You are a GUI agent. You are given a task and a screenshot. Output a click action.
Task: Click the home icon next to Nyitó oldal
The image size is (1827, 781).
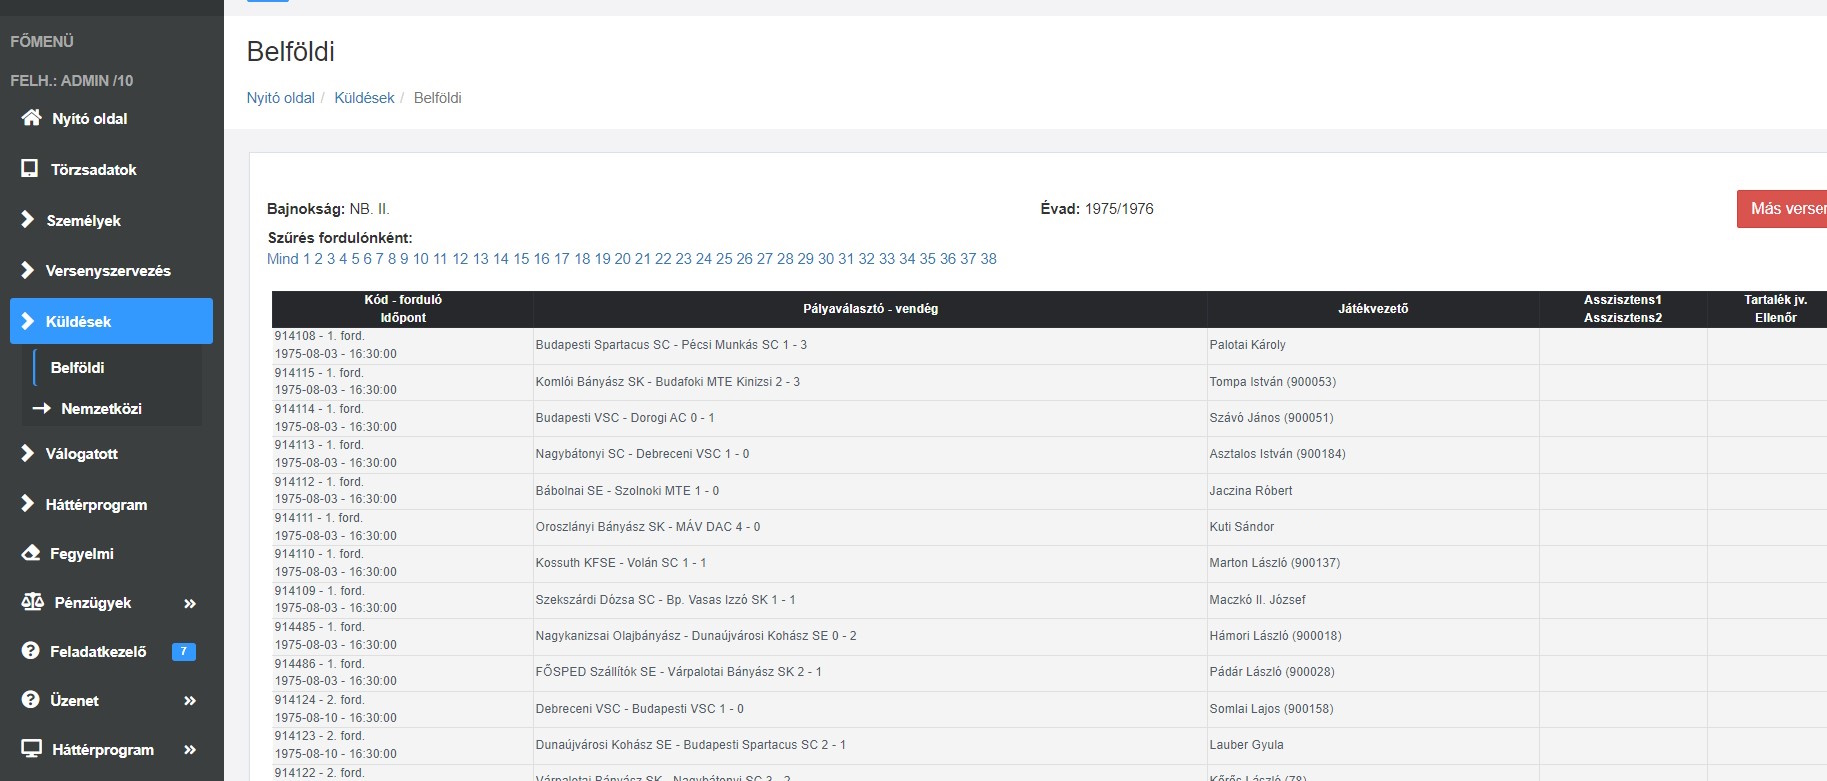(x=31, y=118)
